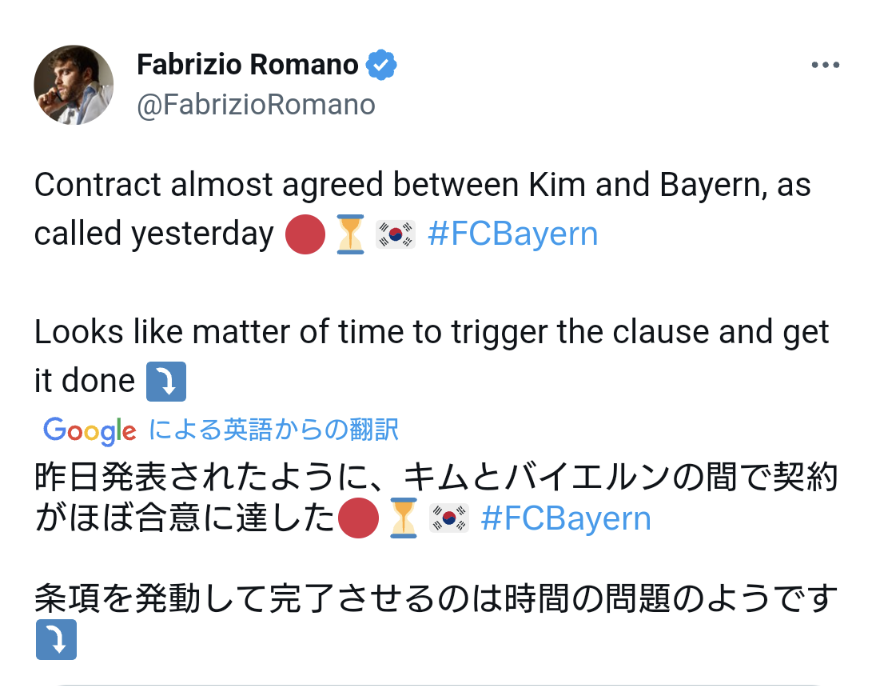Click hourglass emoji after "called yesterday"
Viewport: 876px width, 686px height.
pos(350,234)
